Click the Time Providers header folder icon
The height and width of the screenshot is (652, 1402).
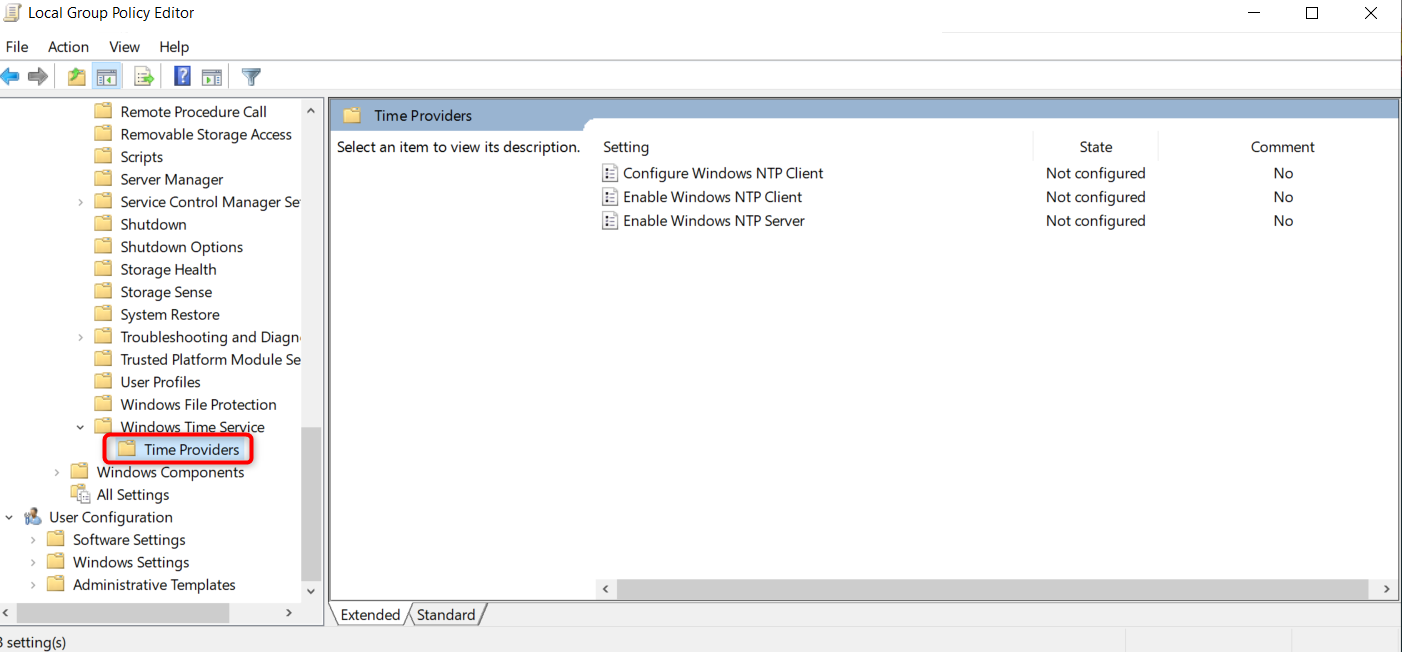coord(351,115)
